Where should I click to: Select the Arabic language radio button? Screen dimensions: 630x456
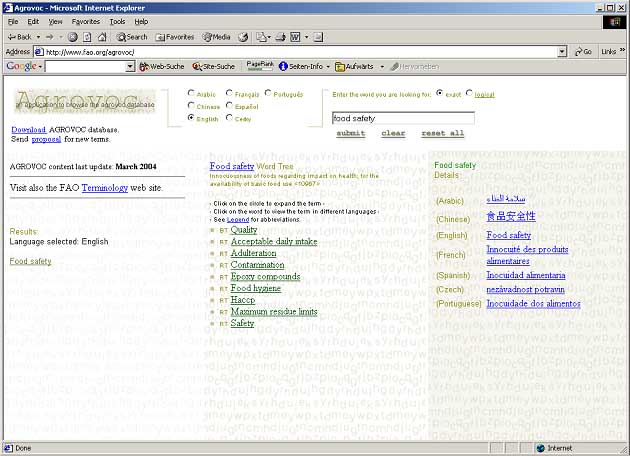point(191,93)
